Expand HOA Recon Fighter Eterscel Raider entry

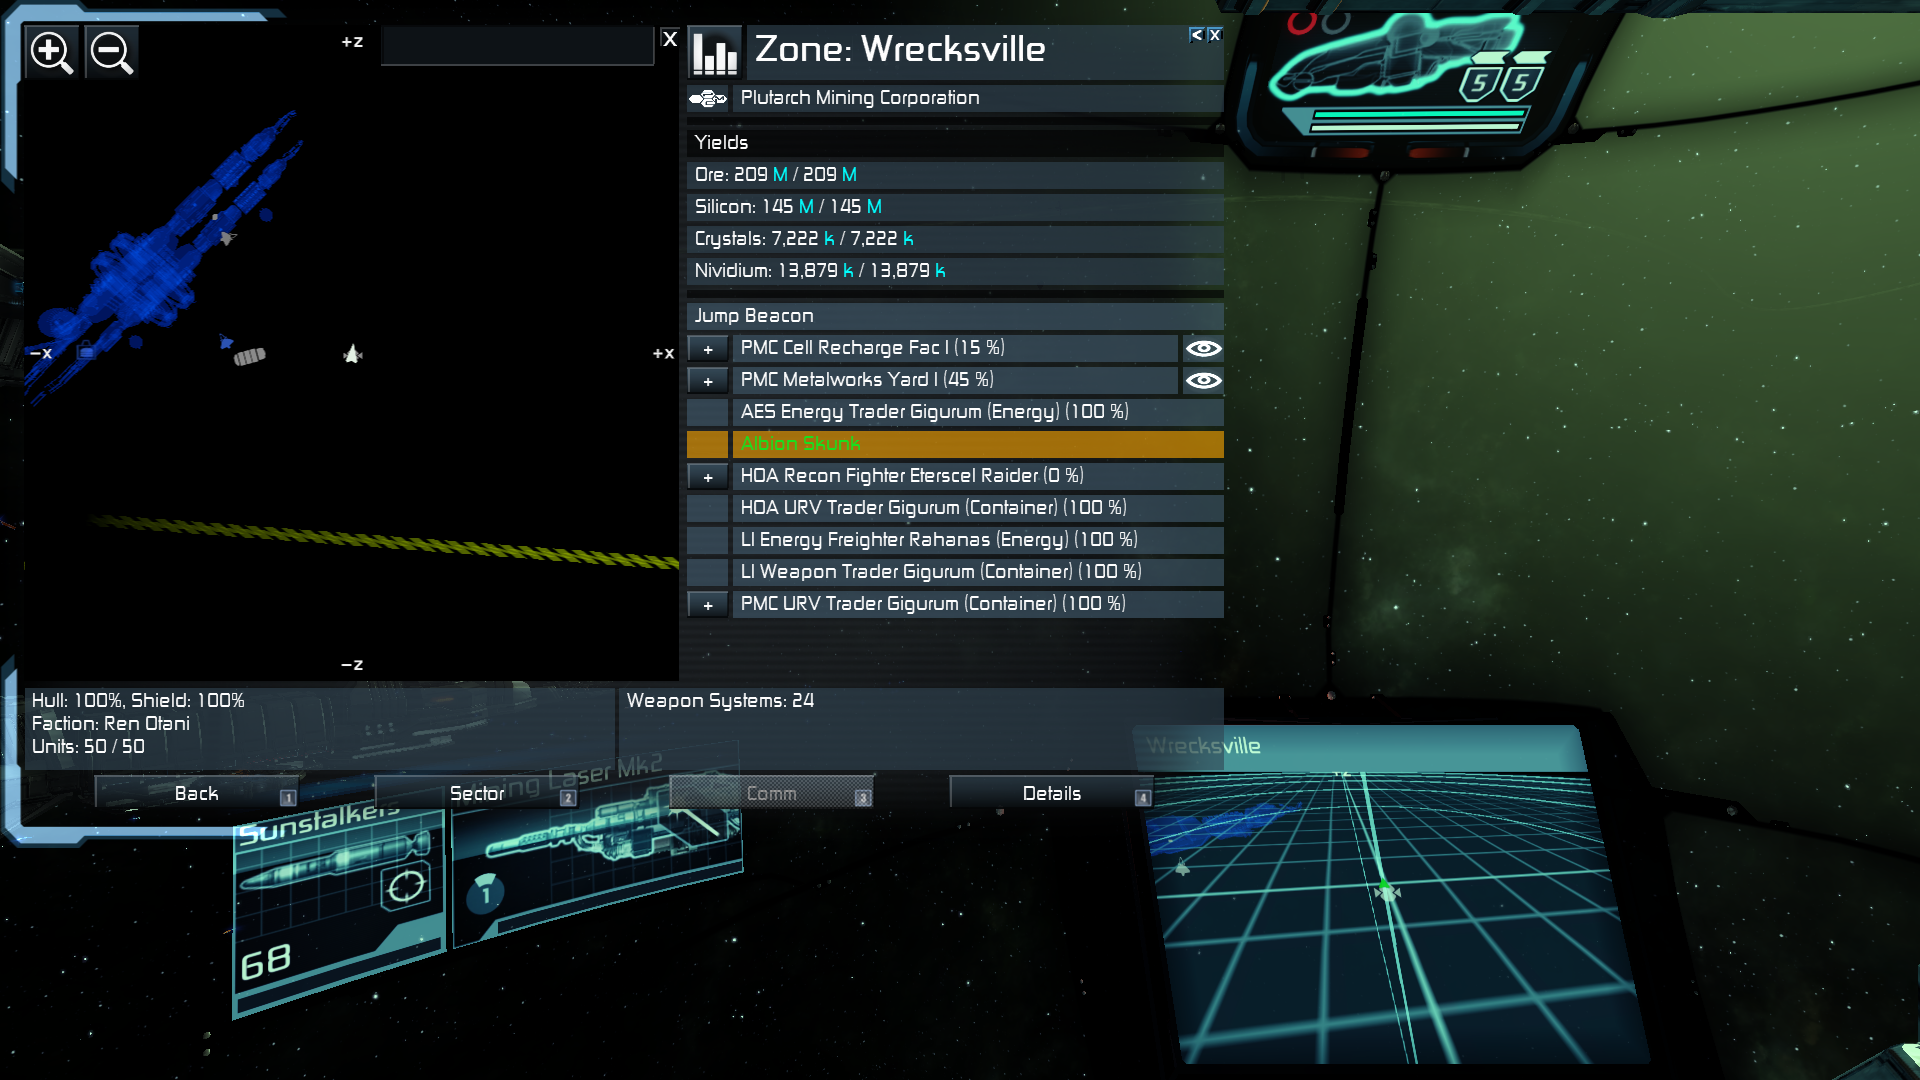708,477
